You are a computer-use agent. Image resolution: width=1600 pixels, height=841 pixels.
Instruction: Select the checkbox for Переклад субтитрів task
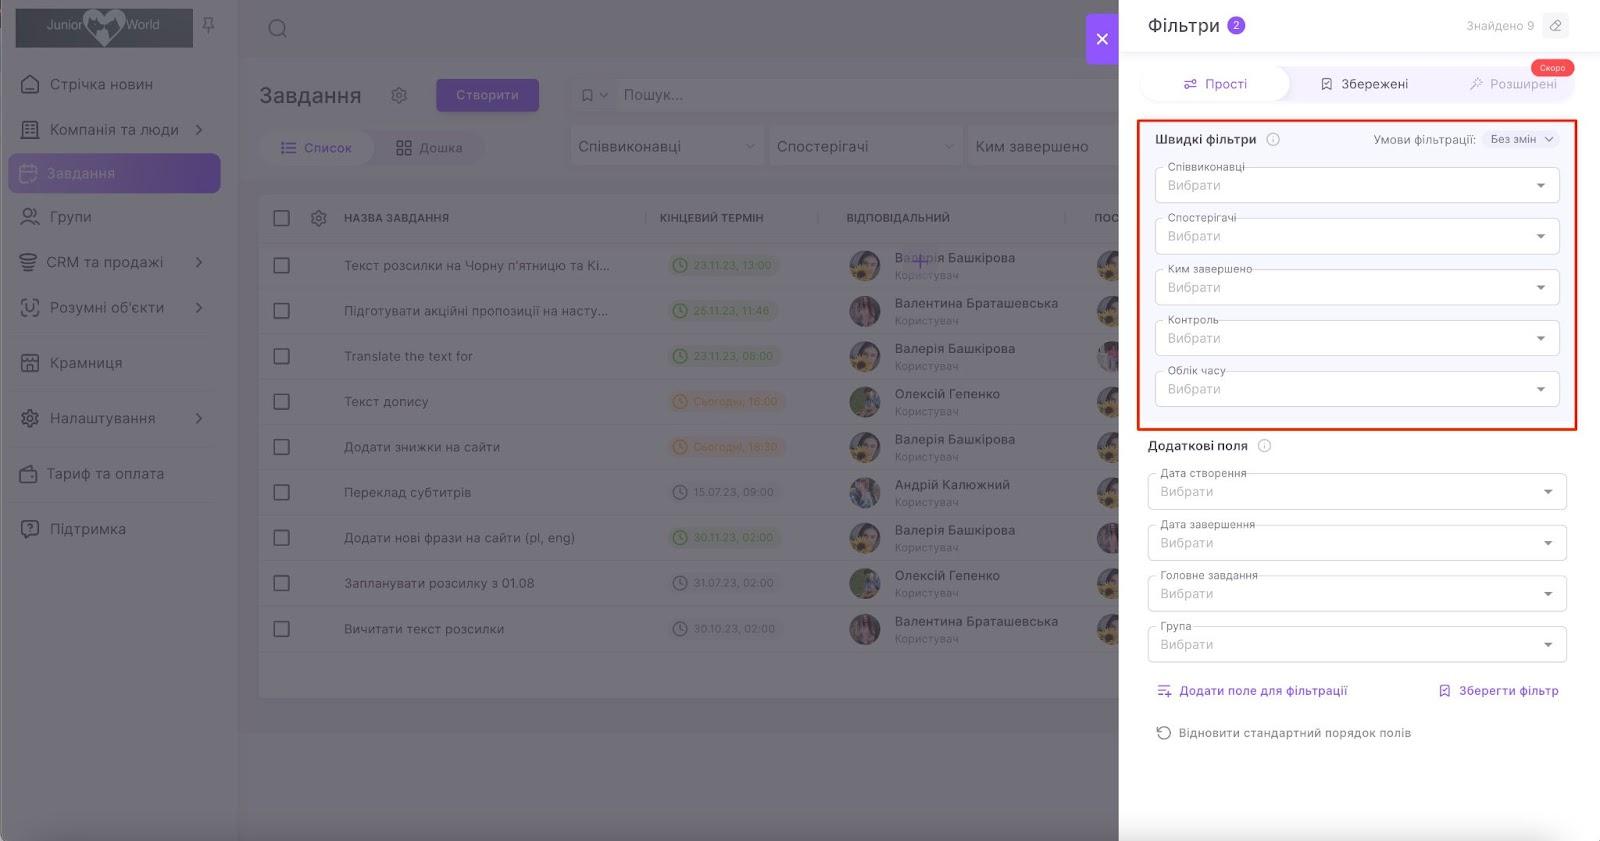pos(282,493)
